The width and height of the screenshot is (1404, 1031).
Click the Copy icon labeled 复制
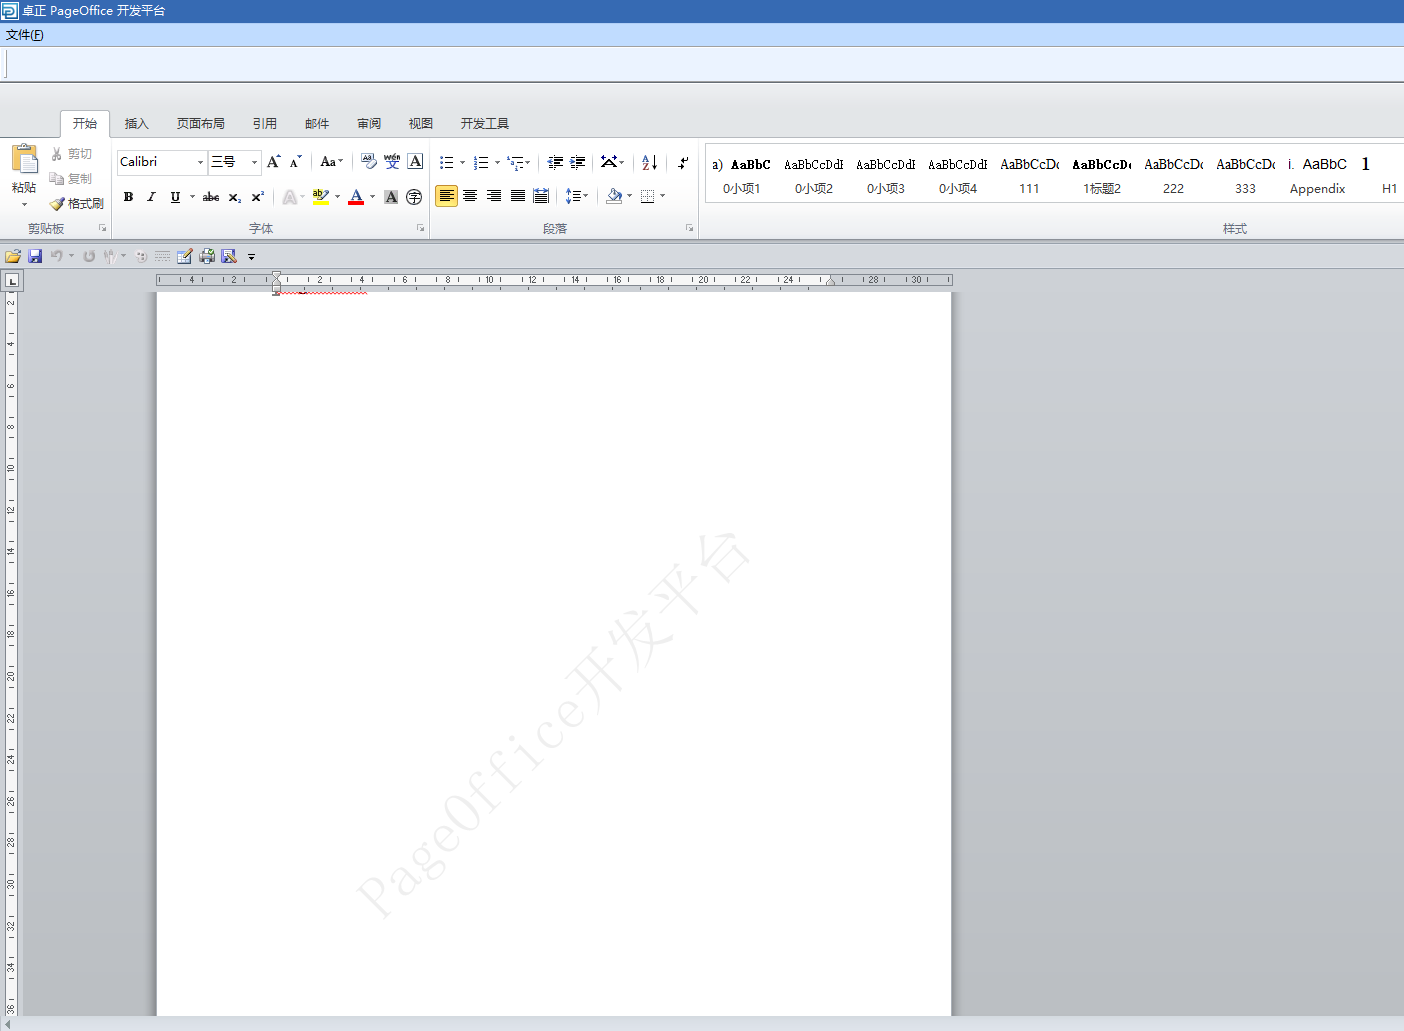tap(70, 179)
